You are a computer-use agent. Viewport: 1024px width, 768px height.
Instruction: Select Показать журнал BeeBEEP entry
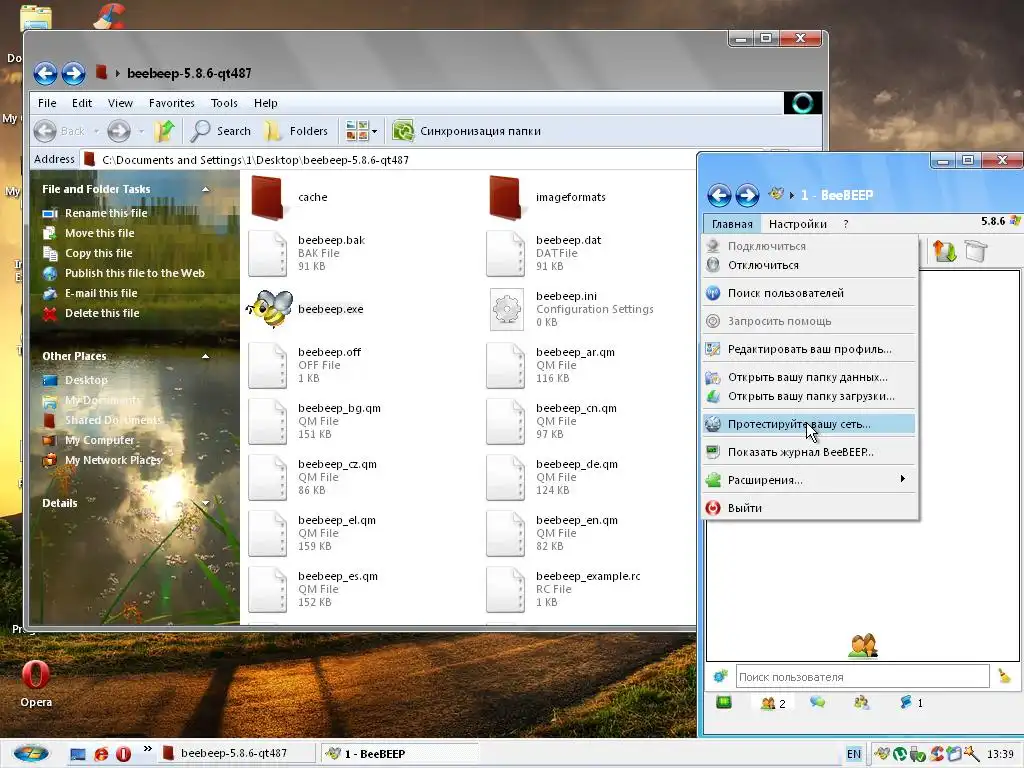click(x=809, y=452)
